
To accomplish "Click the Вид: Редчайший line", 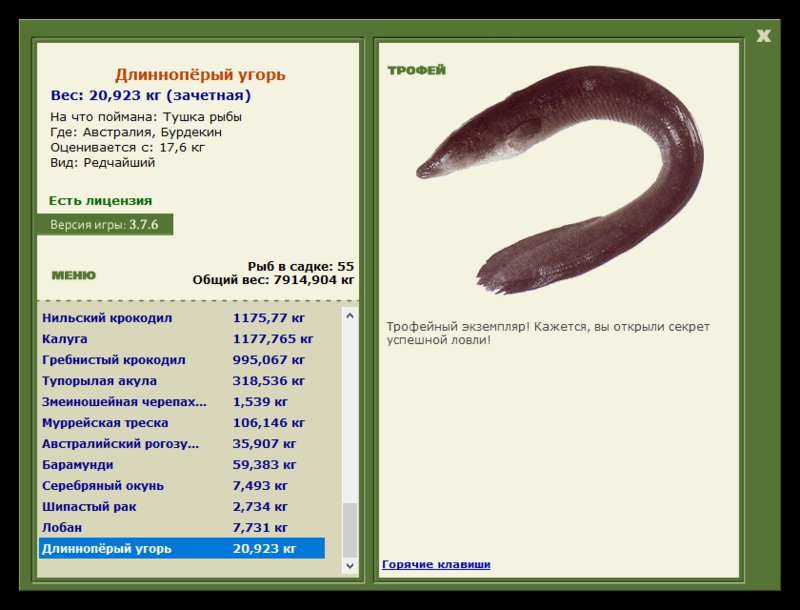I will [x=103, y=163].
